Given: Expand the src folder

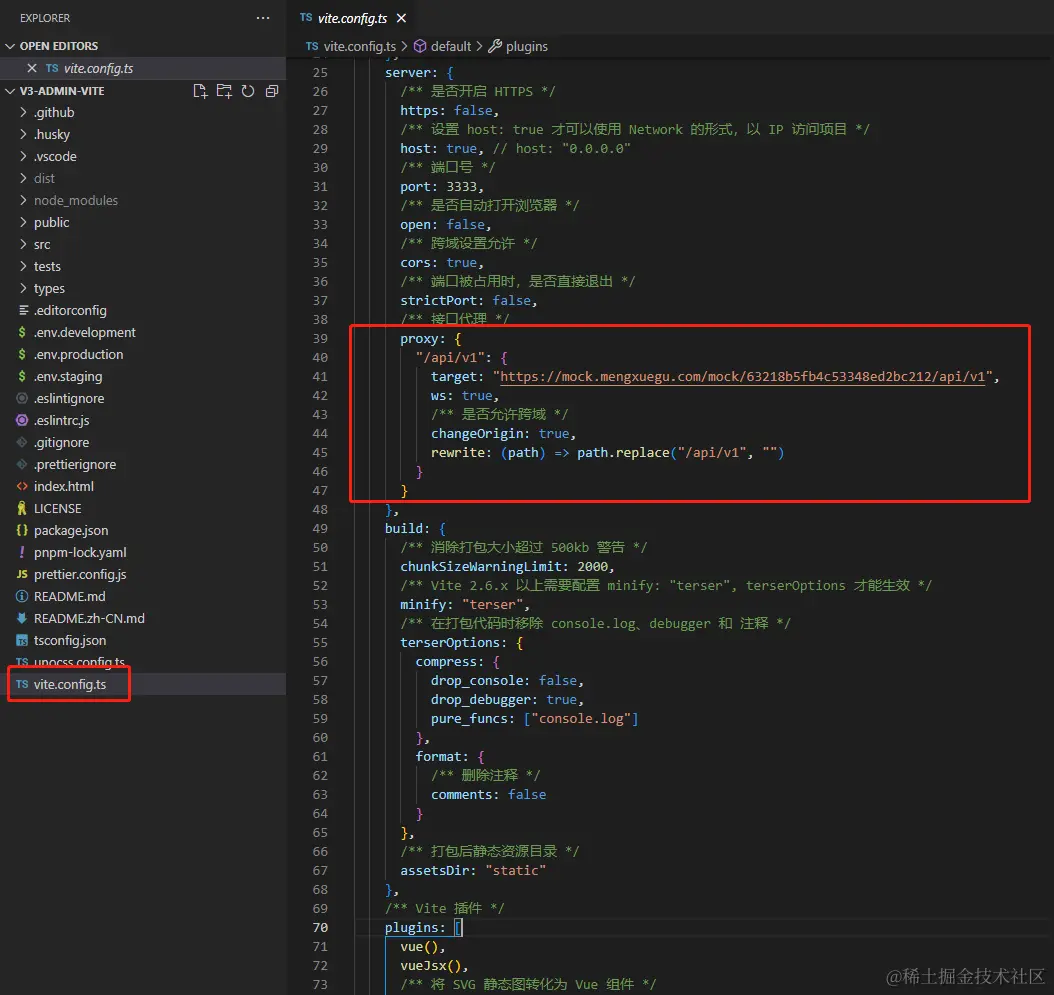Looking at the screenshot, I should pyautogui.click(x=42, y=244).
